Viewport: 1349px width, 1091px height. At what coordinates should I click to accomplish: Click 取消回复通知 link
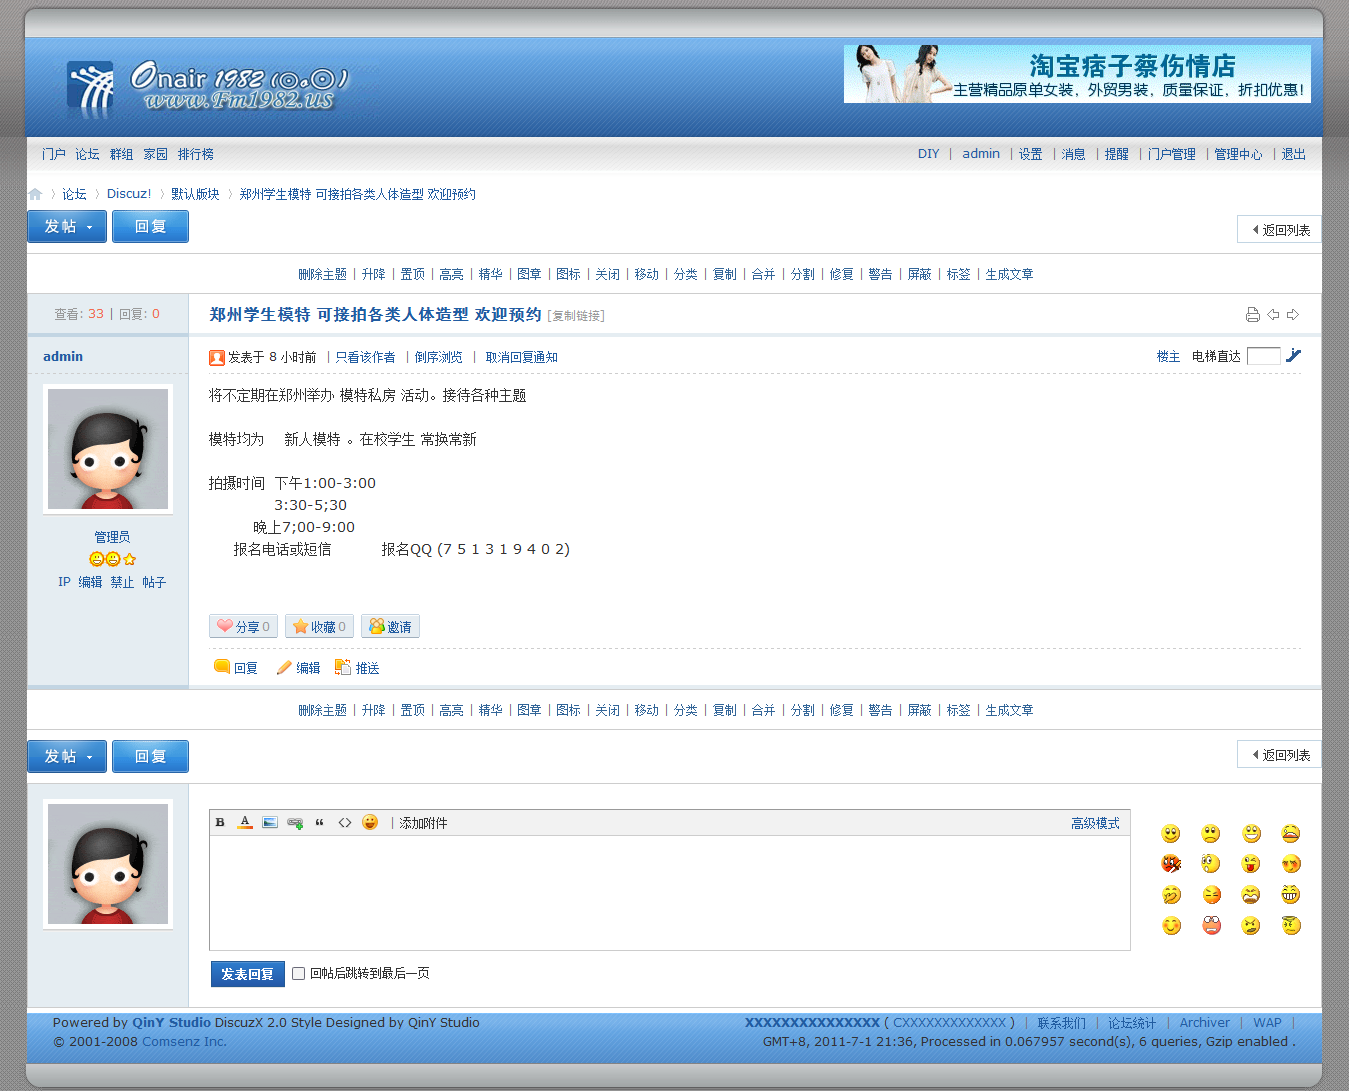point(522,357)
